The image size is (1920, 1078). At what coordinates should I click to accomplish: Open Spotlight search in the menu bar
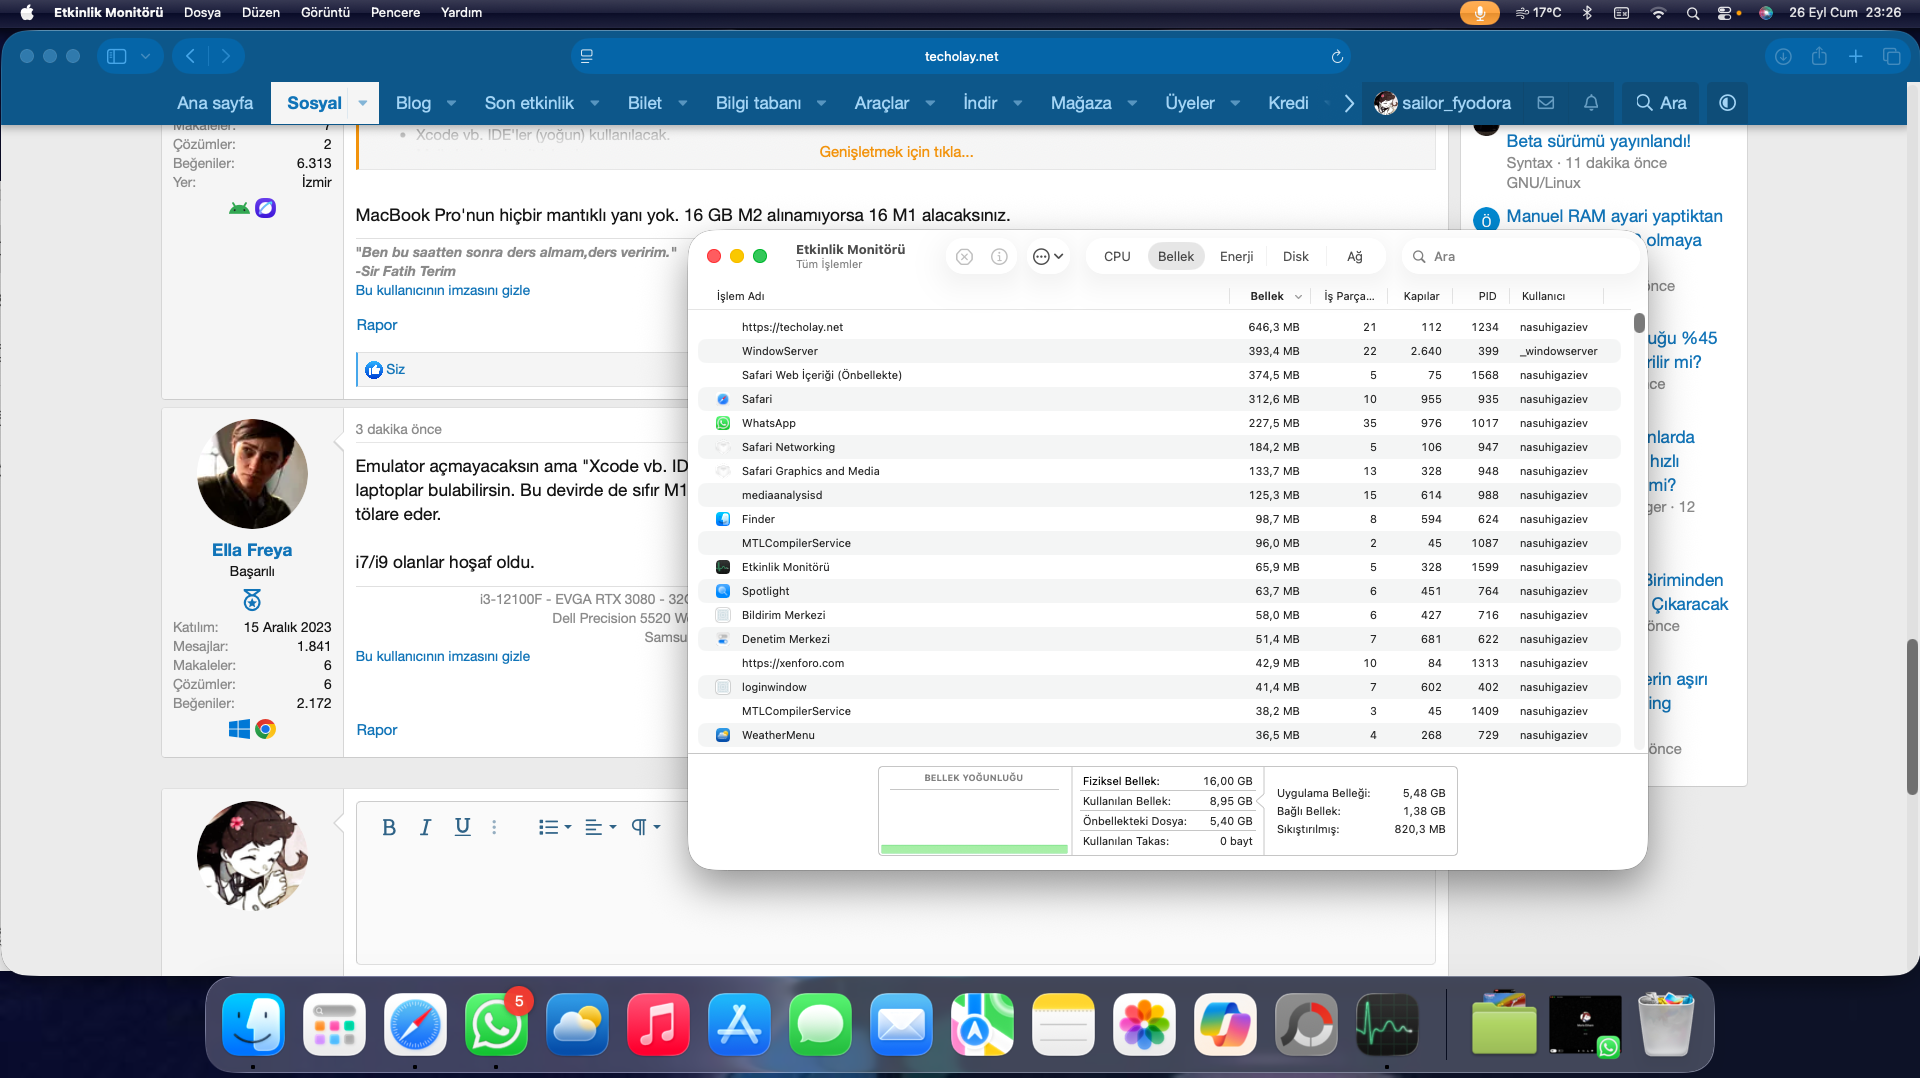click(1692, 13)
